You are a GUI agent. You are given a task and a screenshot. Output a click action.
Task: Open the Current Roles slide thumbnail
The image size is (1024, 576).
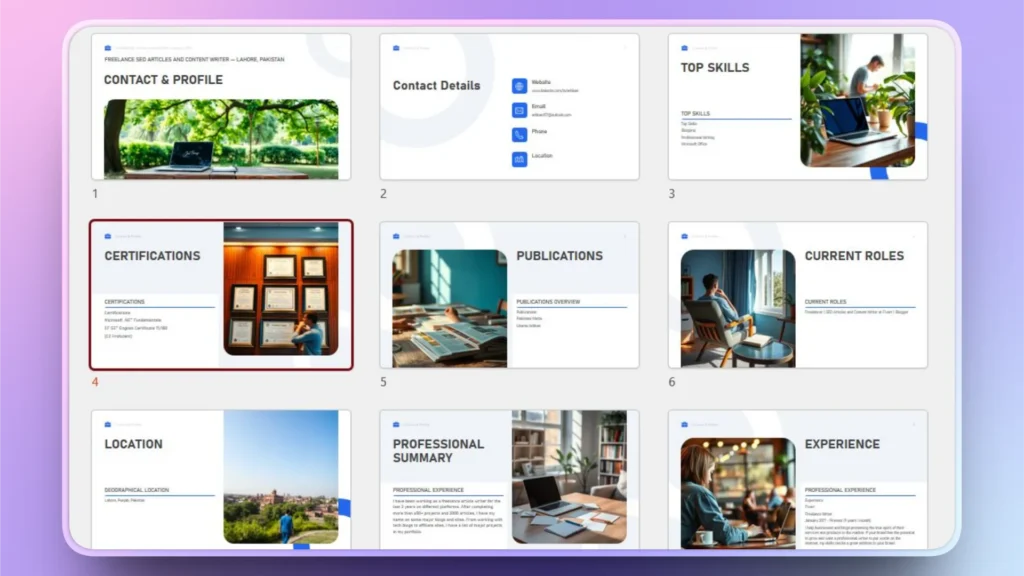797,295
